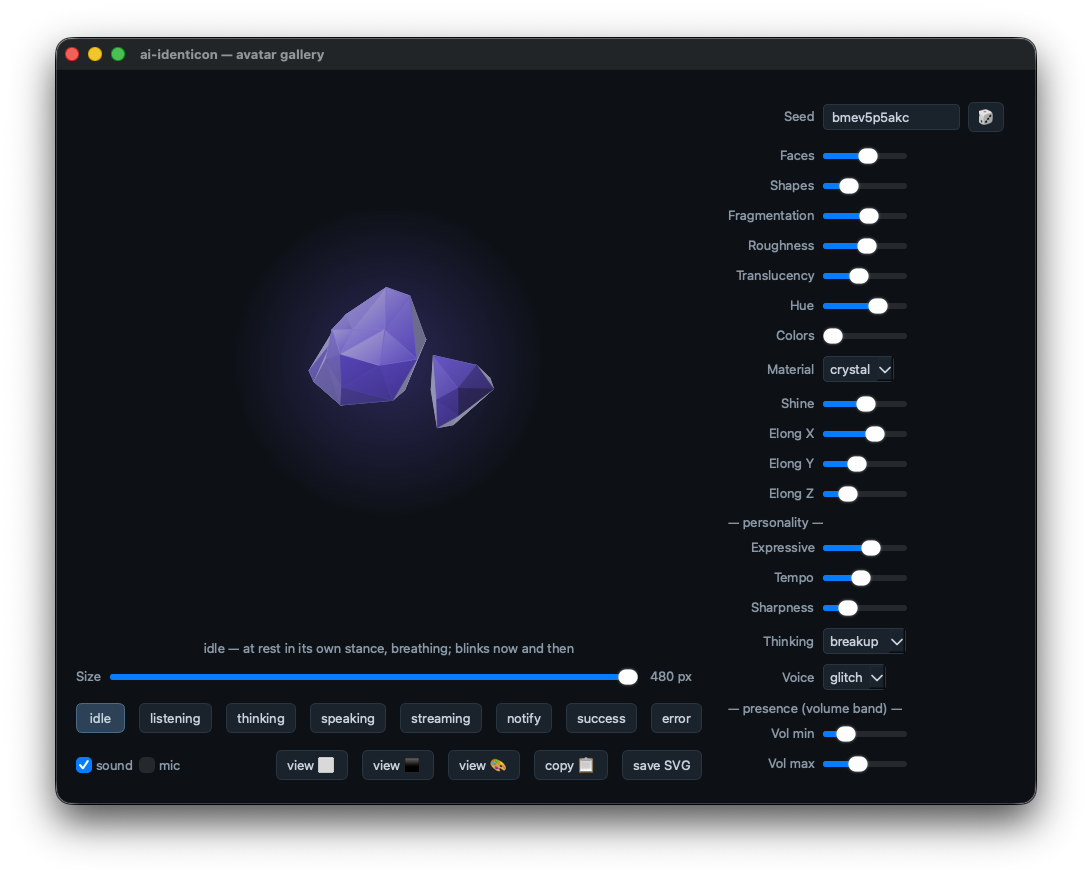Screen dimensions: 1092x878
Task: Adjust the Translucency slider
Action: 864,276
